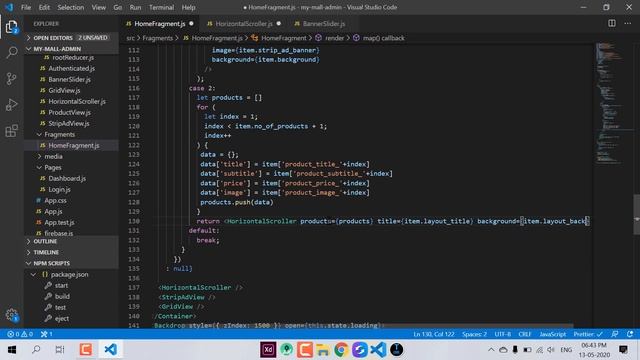Image resolution: width=640 pixels, height=360 pixels.
Task: Open the Terminal menu
Action: click(x=161, y=7)
